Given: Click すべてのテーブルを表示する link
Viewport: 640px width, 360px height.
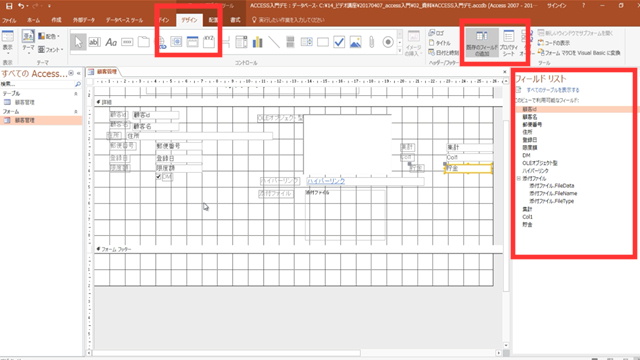Looking at the screenshot, I should (553, 90).
